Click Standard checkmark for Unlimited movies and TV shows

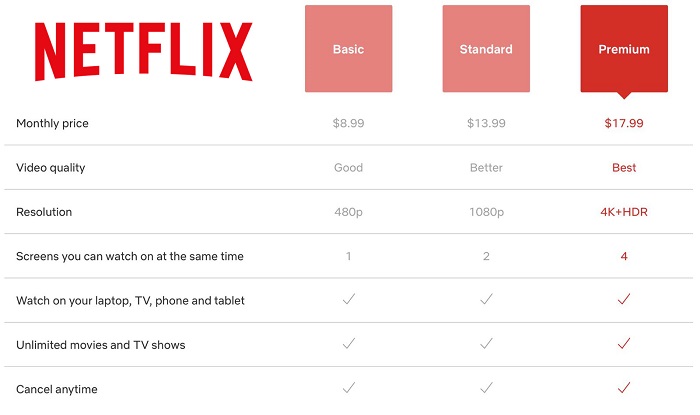tap(486, 344)
